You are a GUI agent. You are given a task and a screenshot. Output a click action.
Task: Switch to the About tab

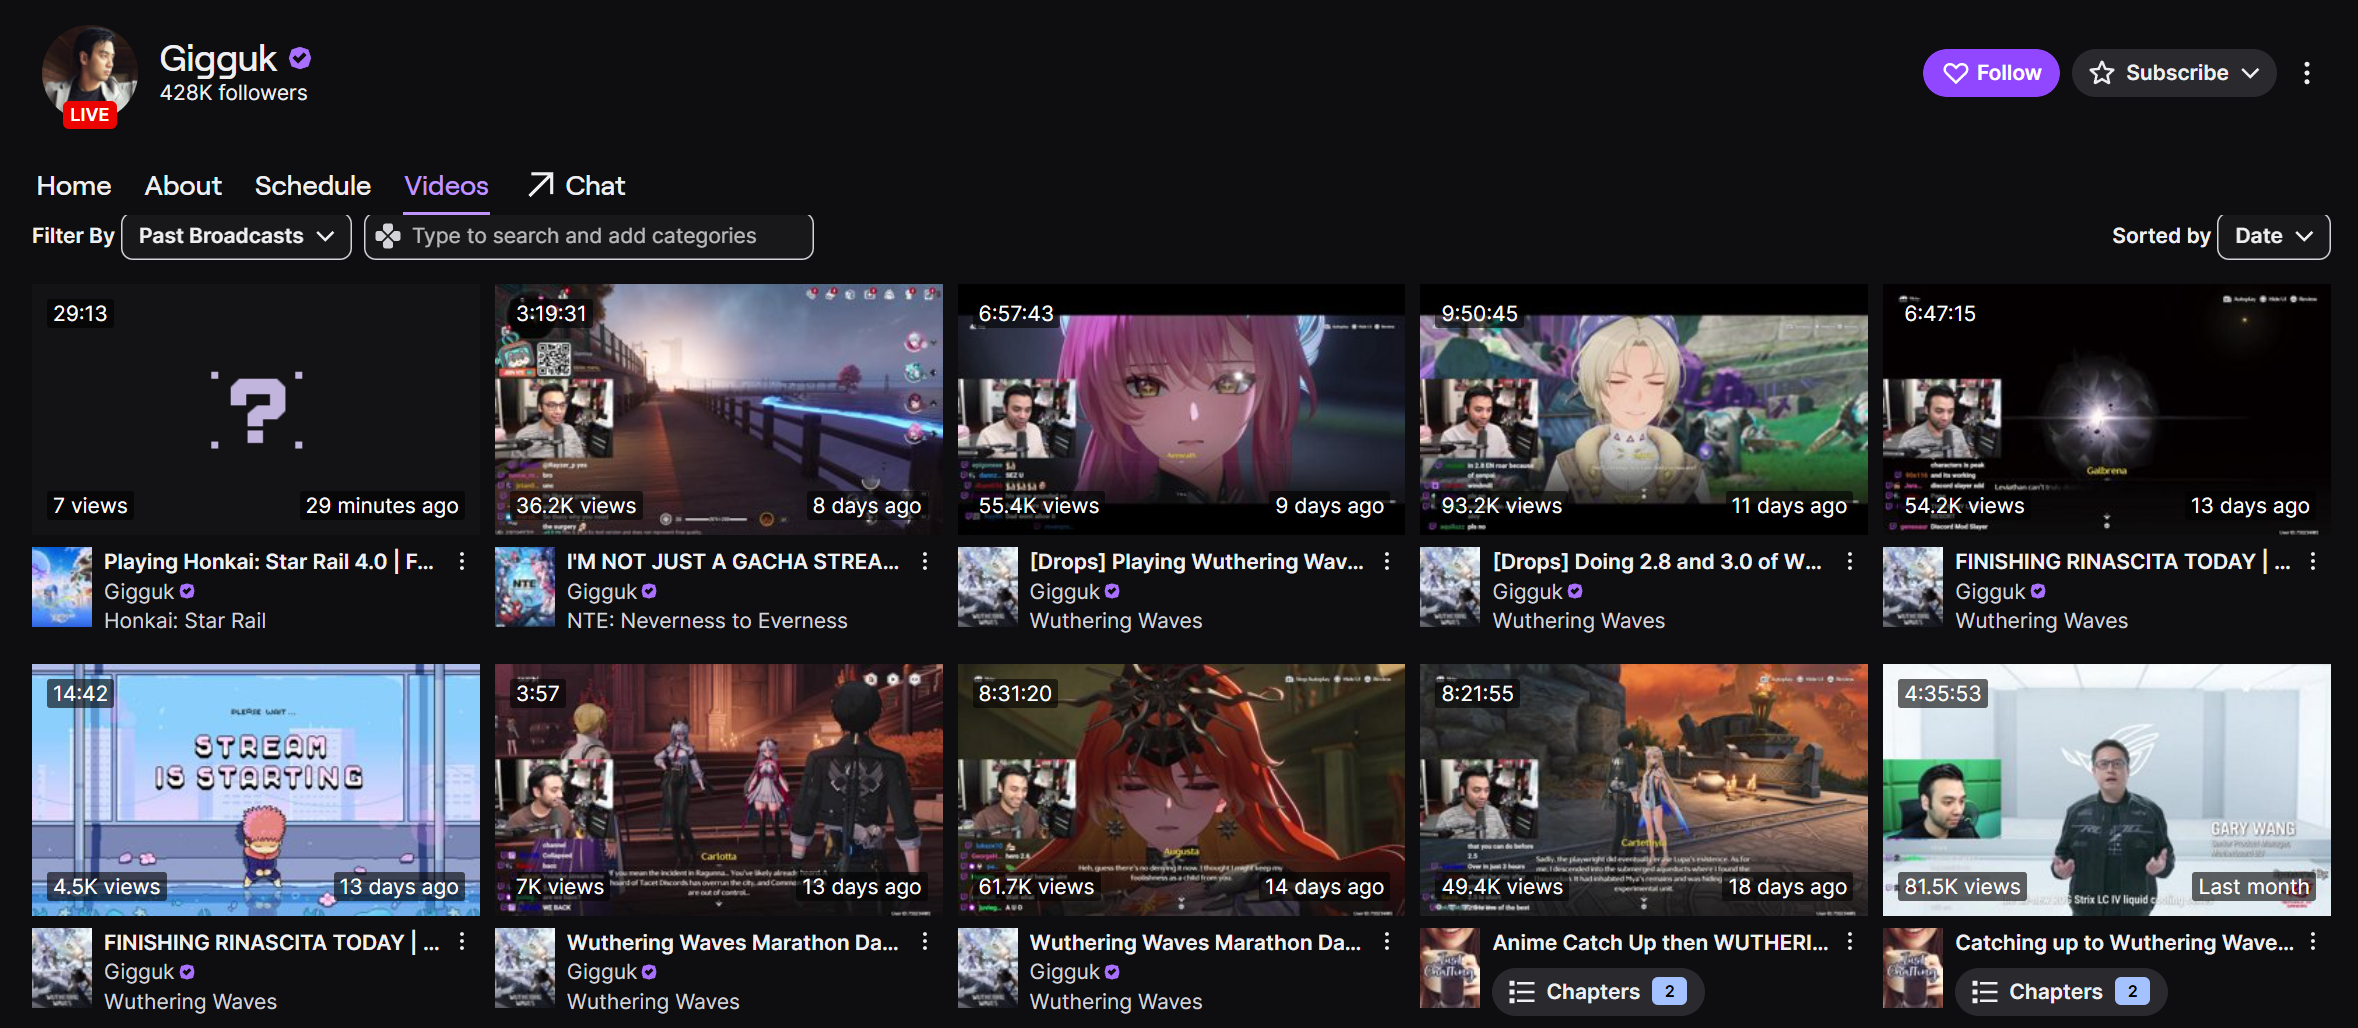(183, 186)
